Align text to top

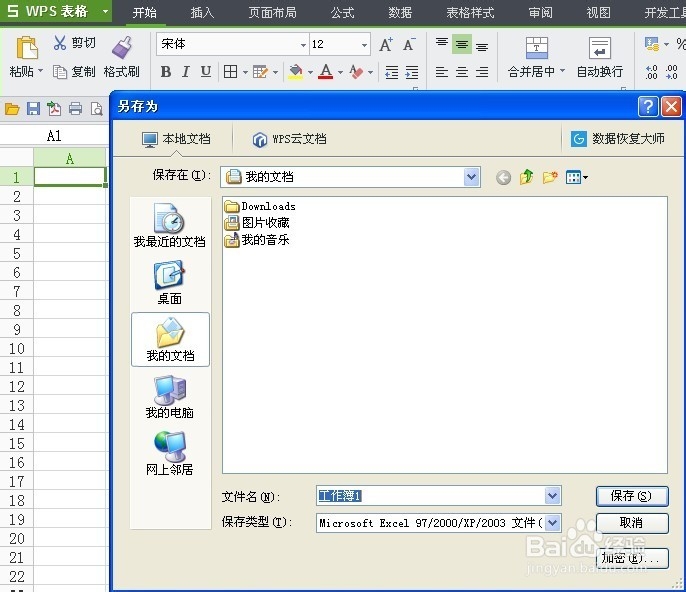[x=442, y=44]
